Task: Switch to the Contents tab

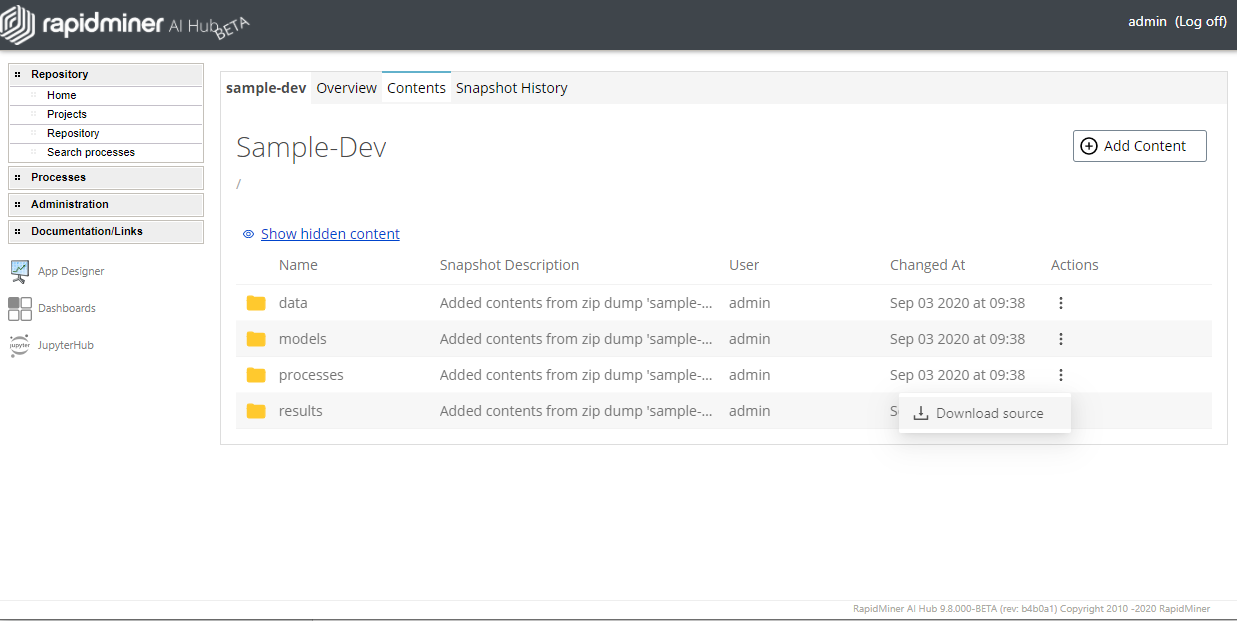Action: click(416, 88)
